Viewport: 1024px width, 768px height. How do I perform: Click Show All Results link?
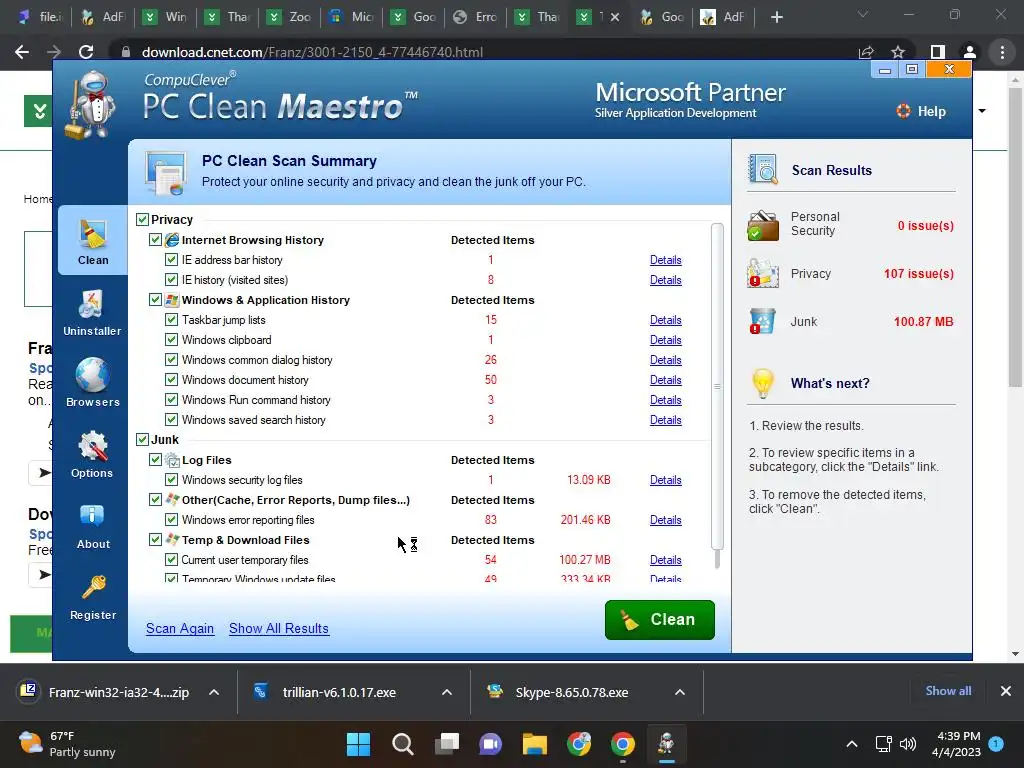279,628
